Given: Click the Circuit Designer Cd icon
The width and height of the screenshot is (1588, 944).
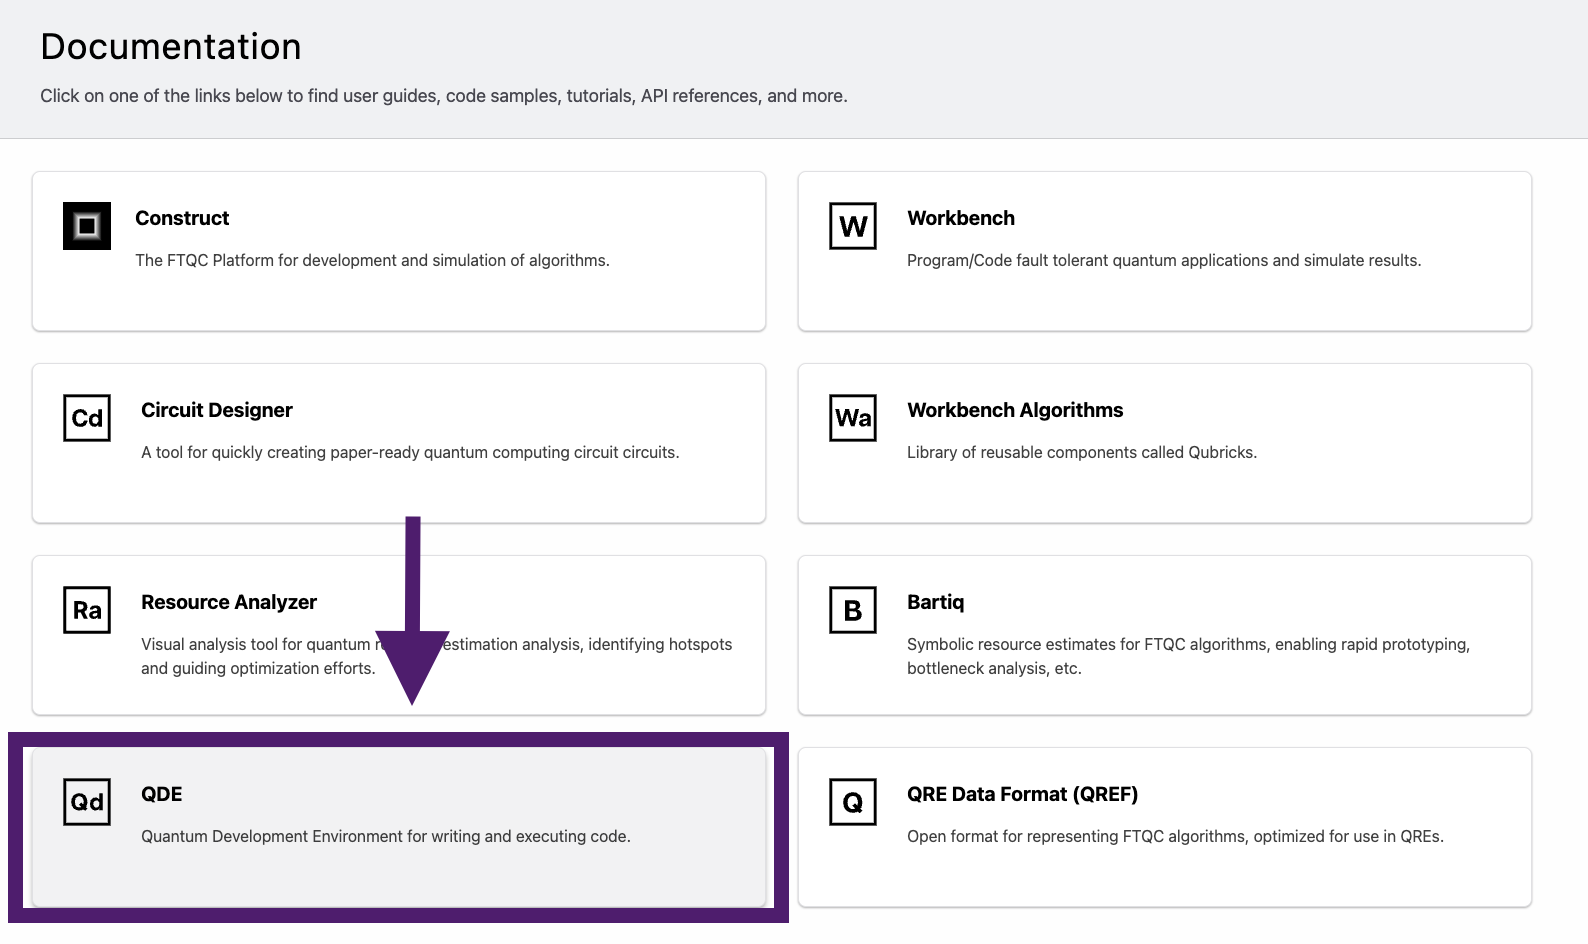Looking at the screenshot, I should pos(87,418).
